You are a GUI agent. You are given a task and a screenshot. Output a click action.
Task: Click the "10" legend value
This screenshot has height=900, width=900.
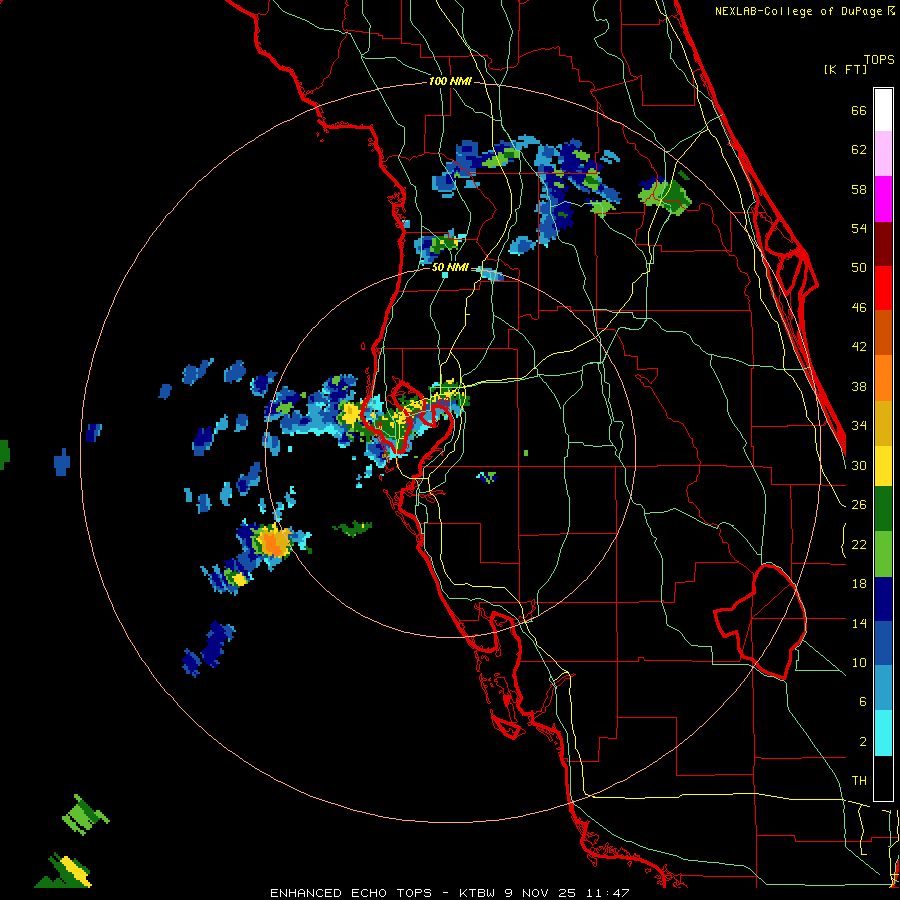tap(859, 662)
